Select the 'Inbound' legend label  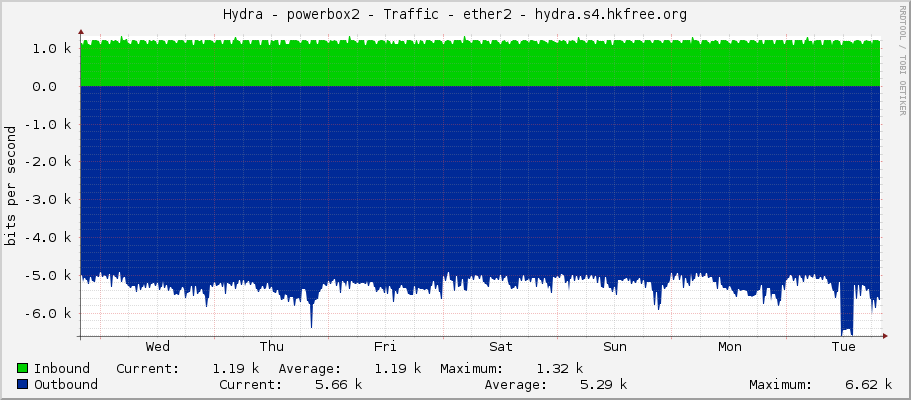coord(62,368)
